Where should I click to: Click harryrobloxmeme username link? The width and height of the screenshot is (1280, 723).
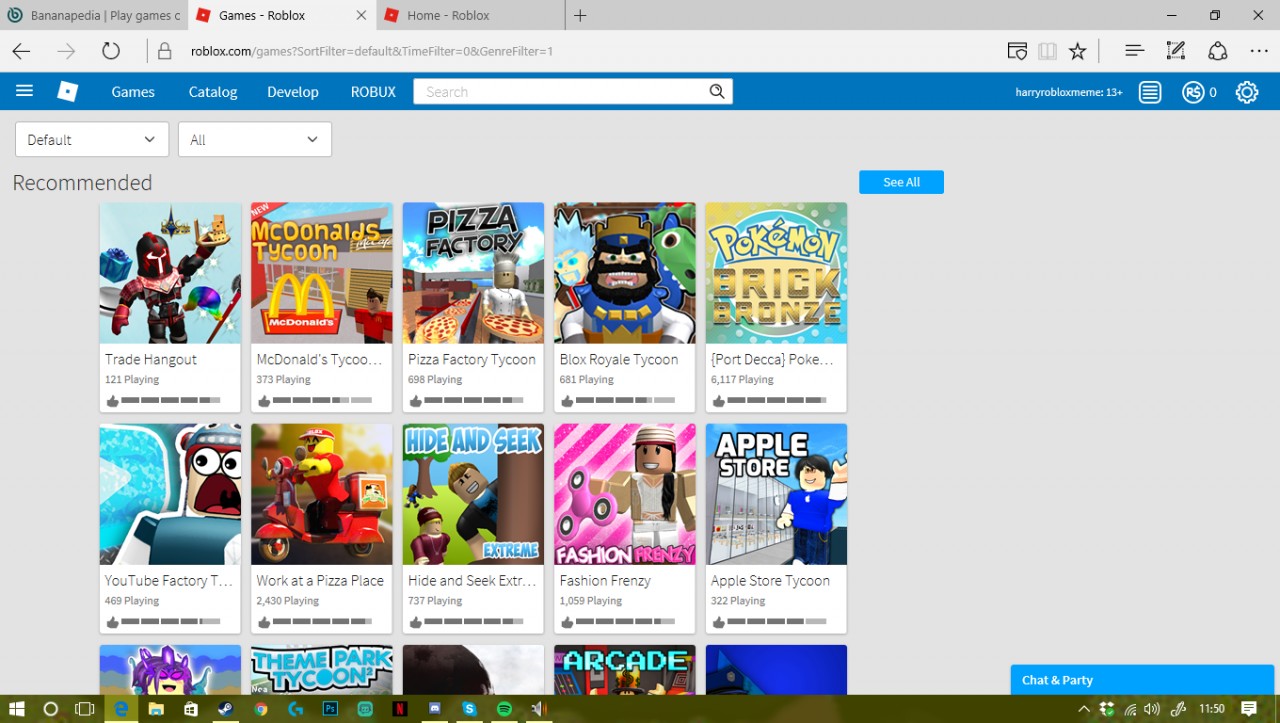coord(1069,92)
